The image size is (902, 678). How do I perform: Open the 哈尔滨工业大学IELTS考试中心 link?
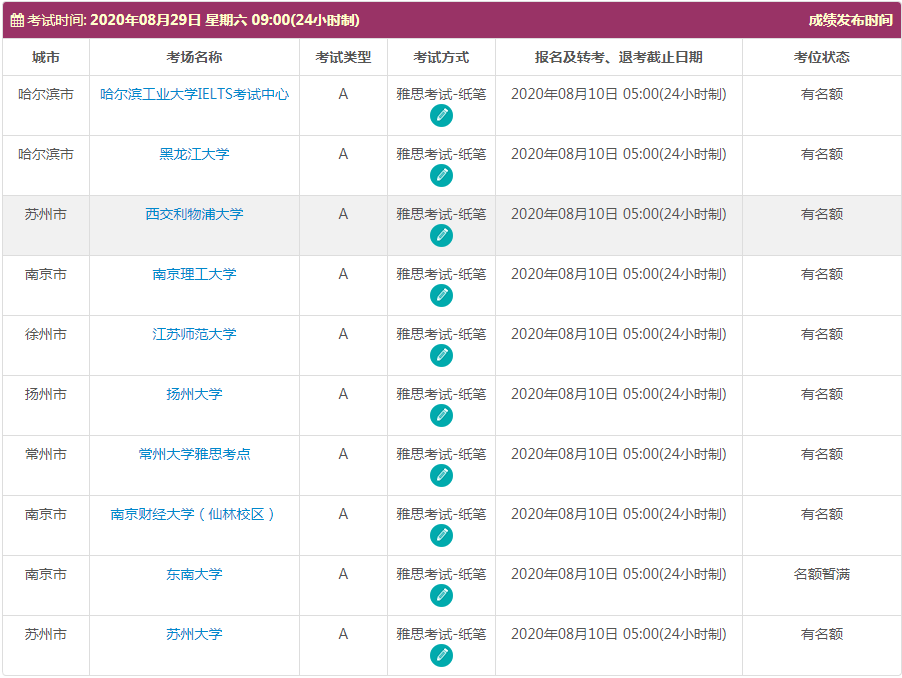coord(195,94)
